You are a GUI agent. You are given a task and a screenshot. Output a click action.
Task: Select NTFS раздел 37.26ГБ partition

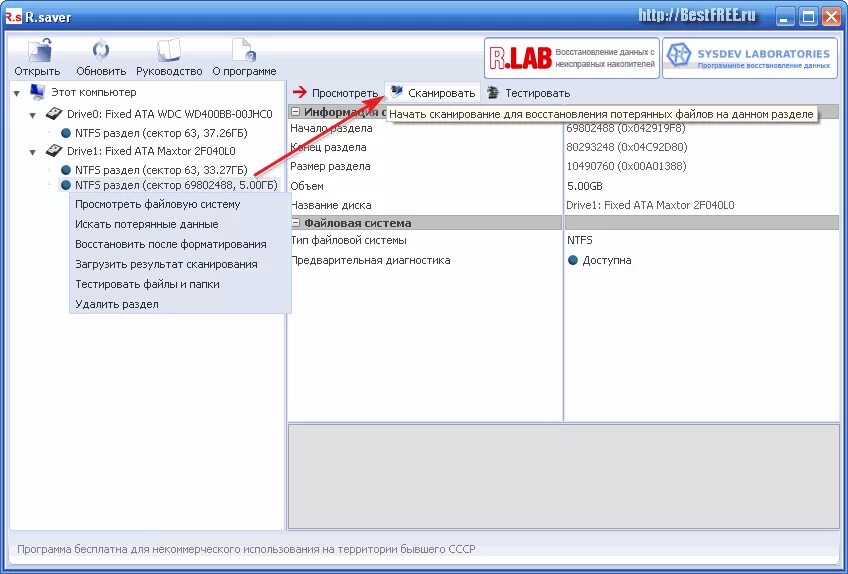[x=161, y=133]
